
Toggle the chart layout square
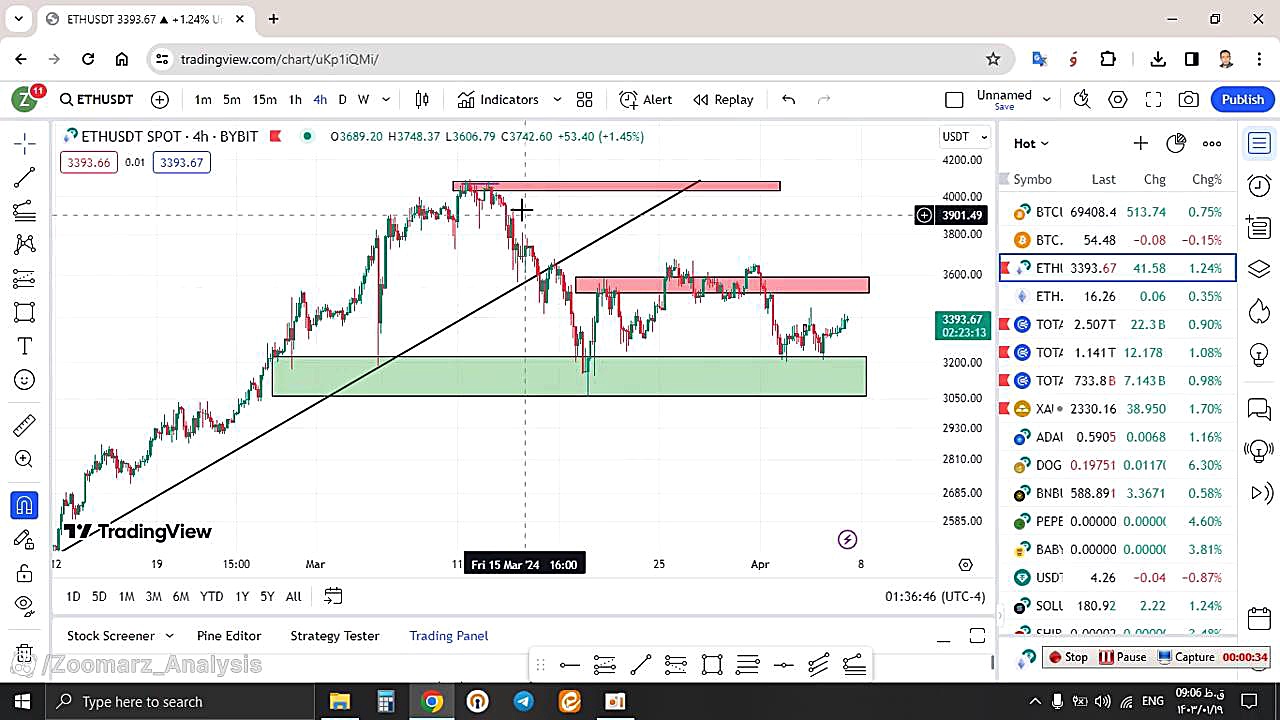pos(954,99)
